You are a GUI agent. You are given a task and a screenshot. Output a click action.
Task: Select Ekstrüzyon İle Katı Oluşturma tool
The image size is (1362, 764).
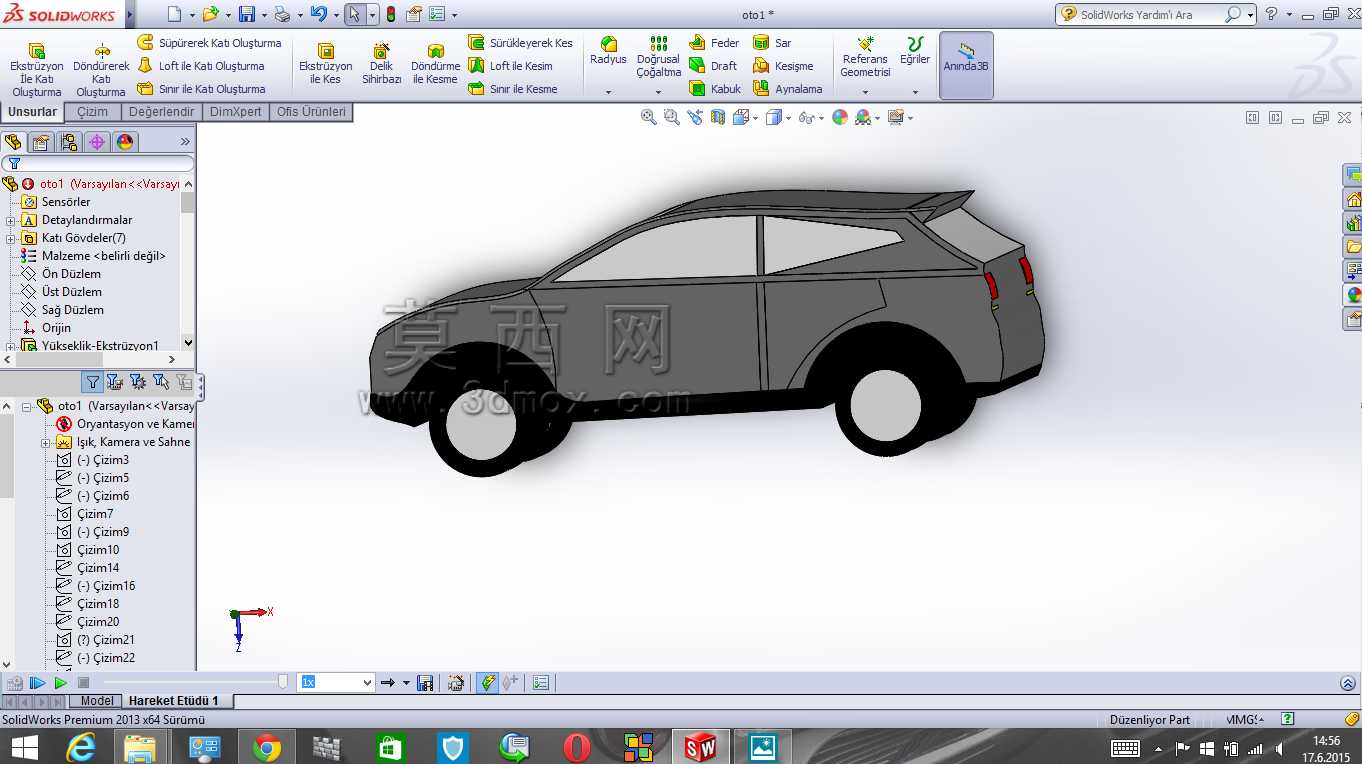click(37, 68)
